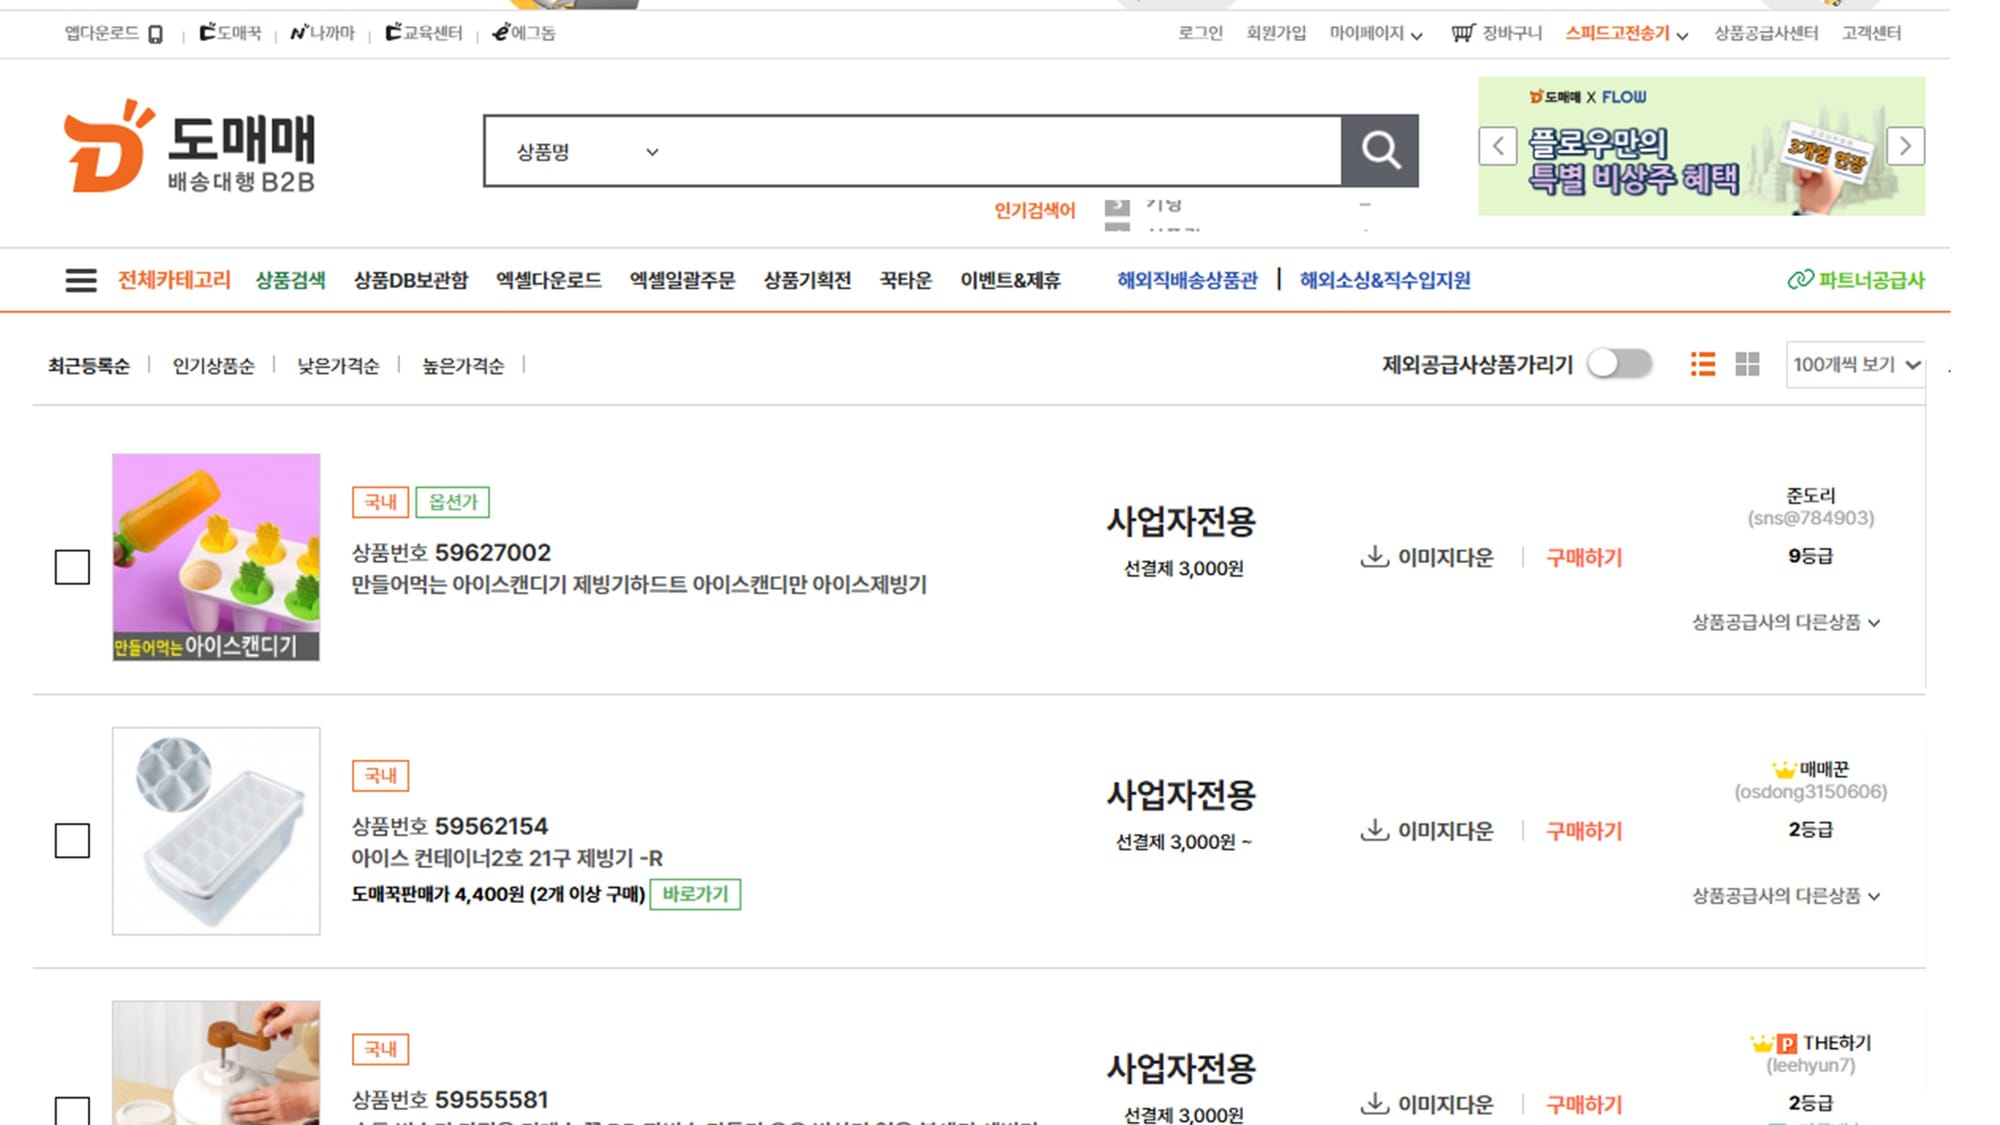Expand 상품공급사의 다른상품 for 매매꾼
The width and height of the screenshot is (2000, 1125).
pos(1786,896)
